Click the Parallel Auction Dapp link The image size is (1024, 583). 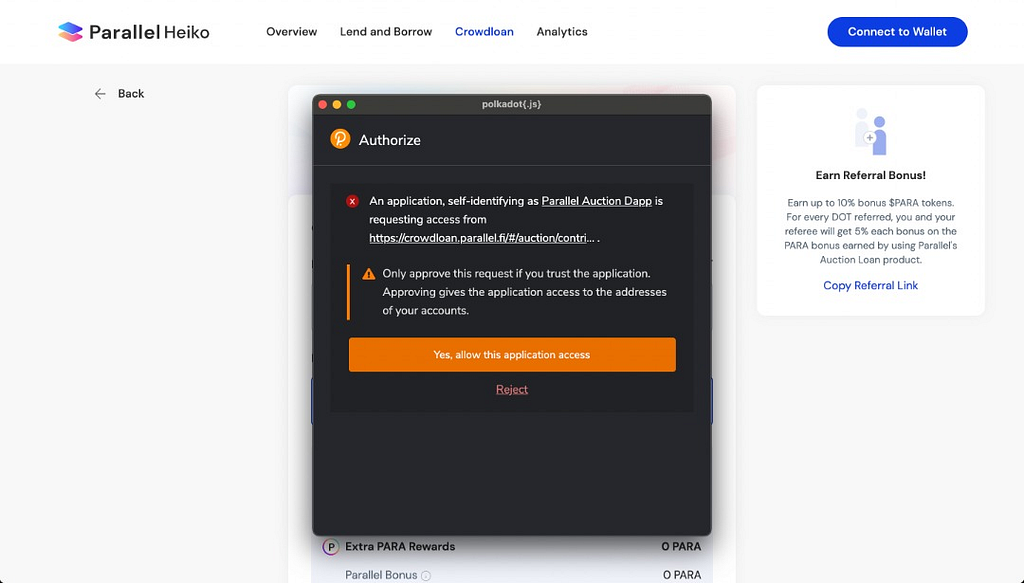coord(596,201)
